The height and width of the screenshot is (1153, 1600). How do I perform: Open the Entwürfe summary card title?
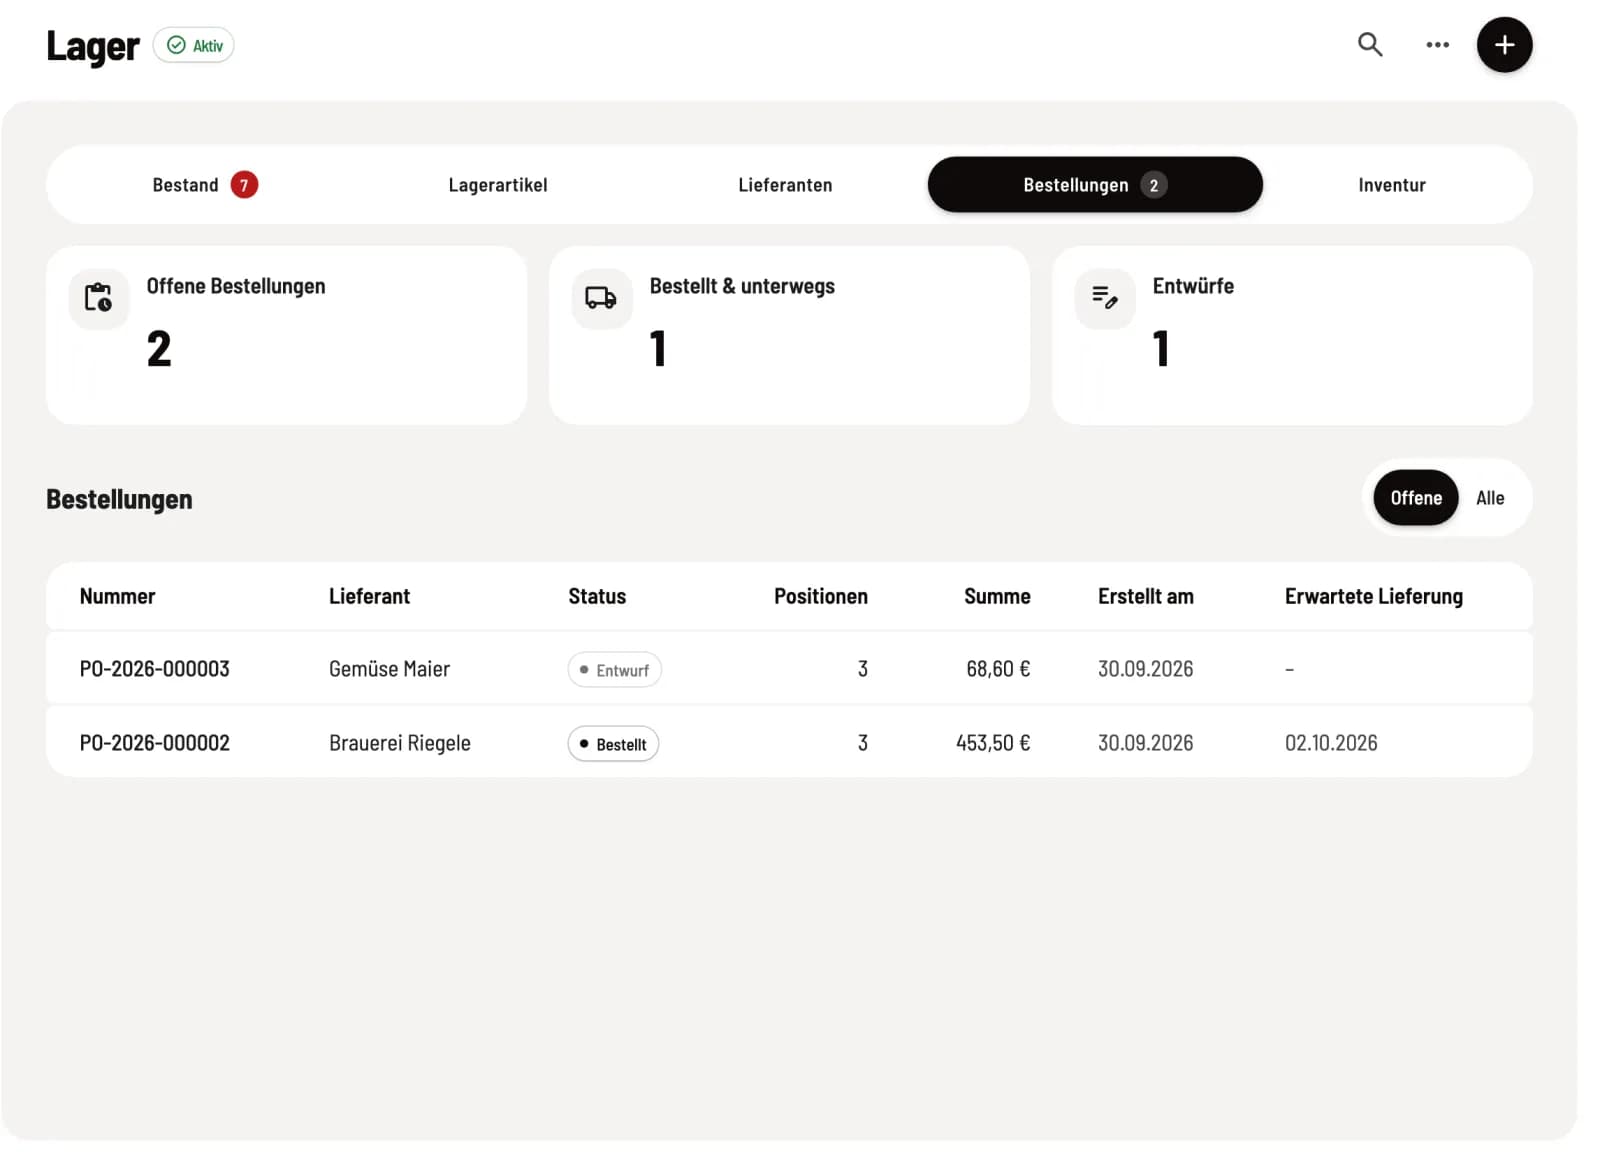(1193, 286)
